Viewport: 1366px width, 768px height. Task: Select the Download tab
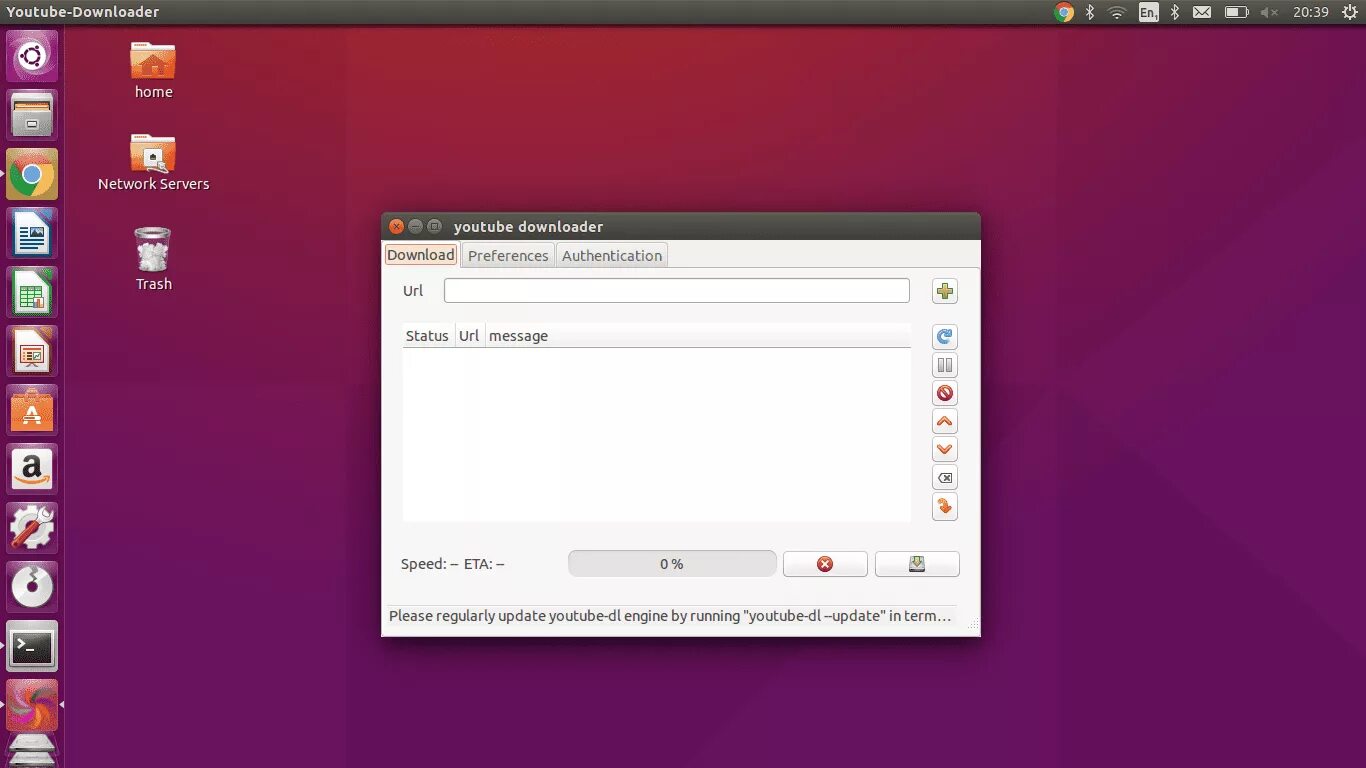421,255
